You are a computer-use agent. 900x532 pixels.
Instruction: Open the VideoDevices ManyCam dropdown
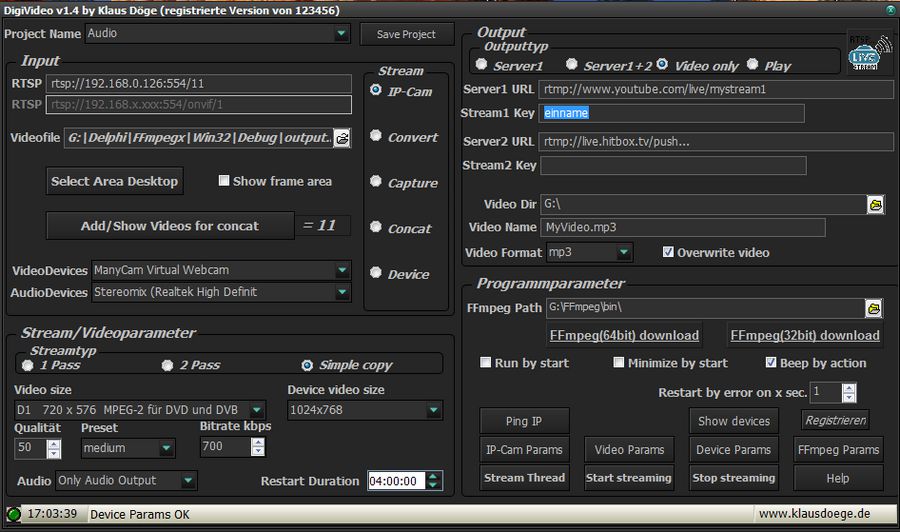(342, 270)
